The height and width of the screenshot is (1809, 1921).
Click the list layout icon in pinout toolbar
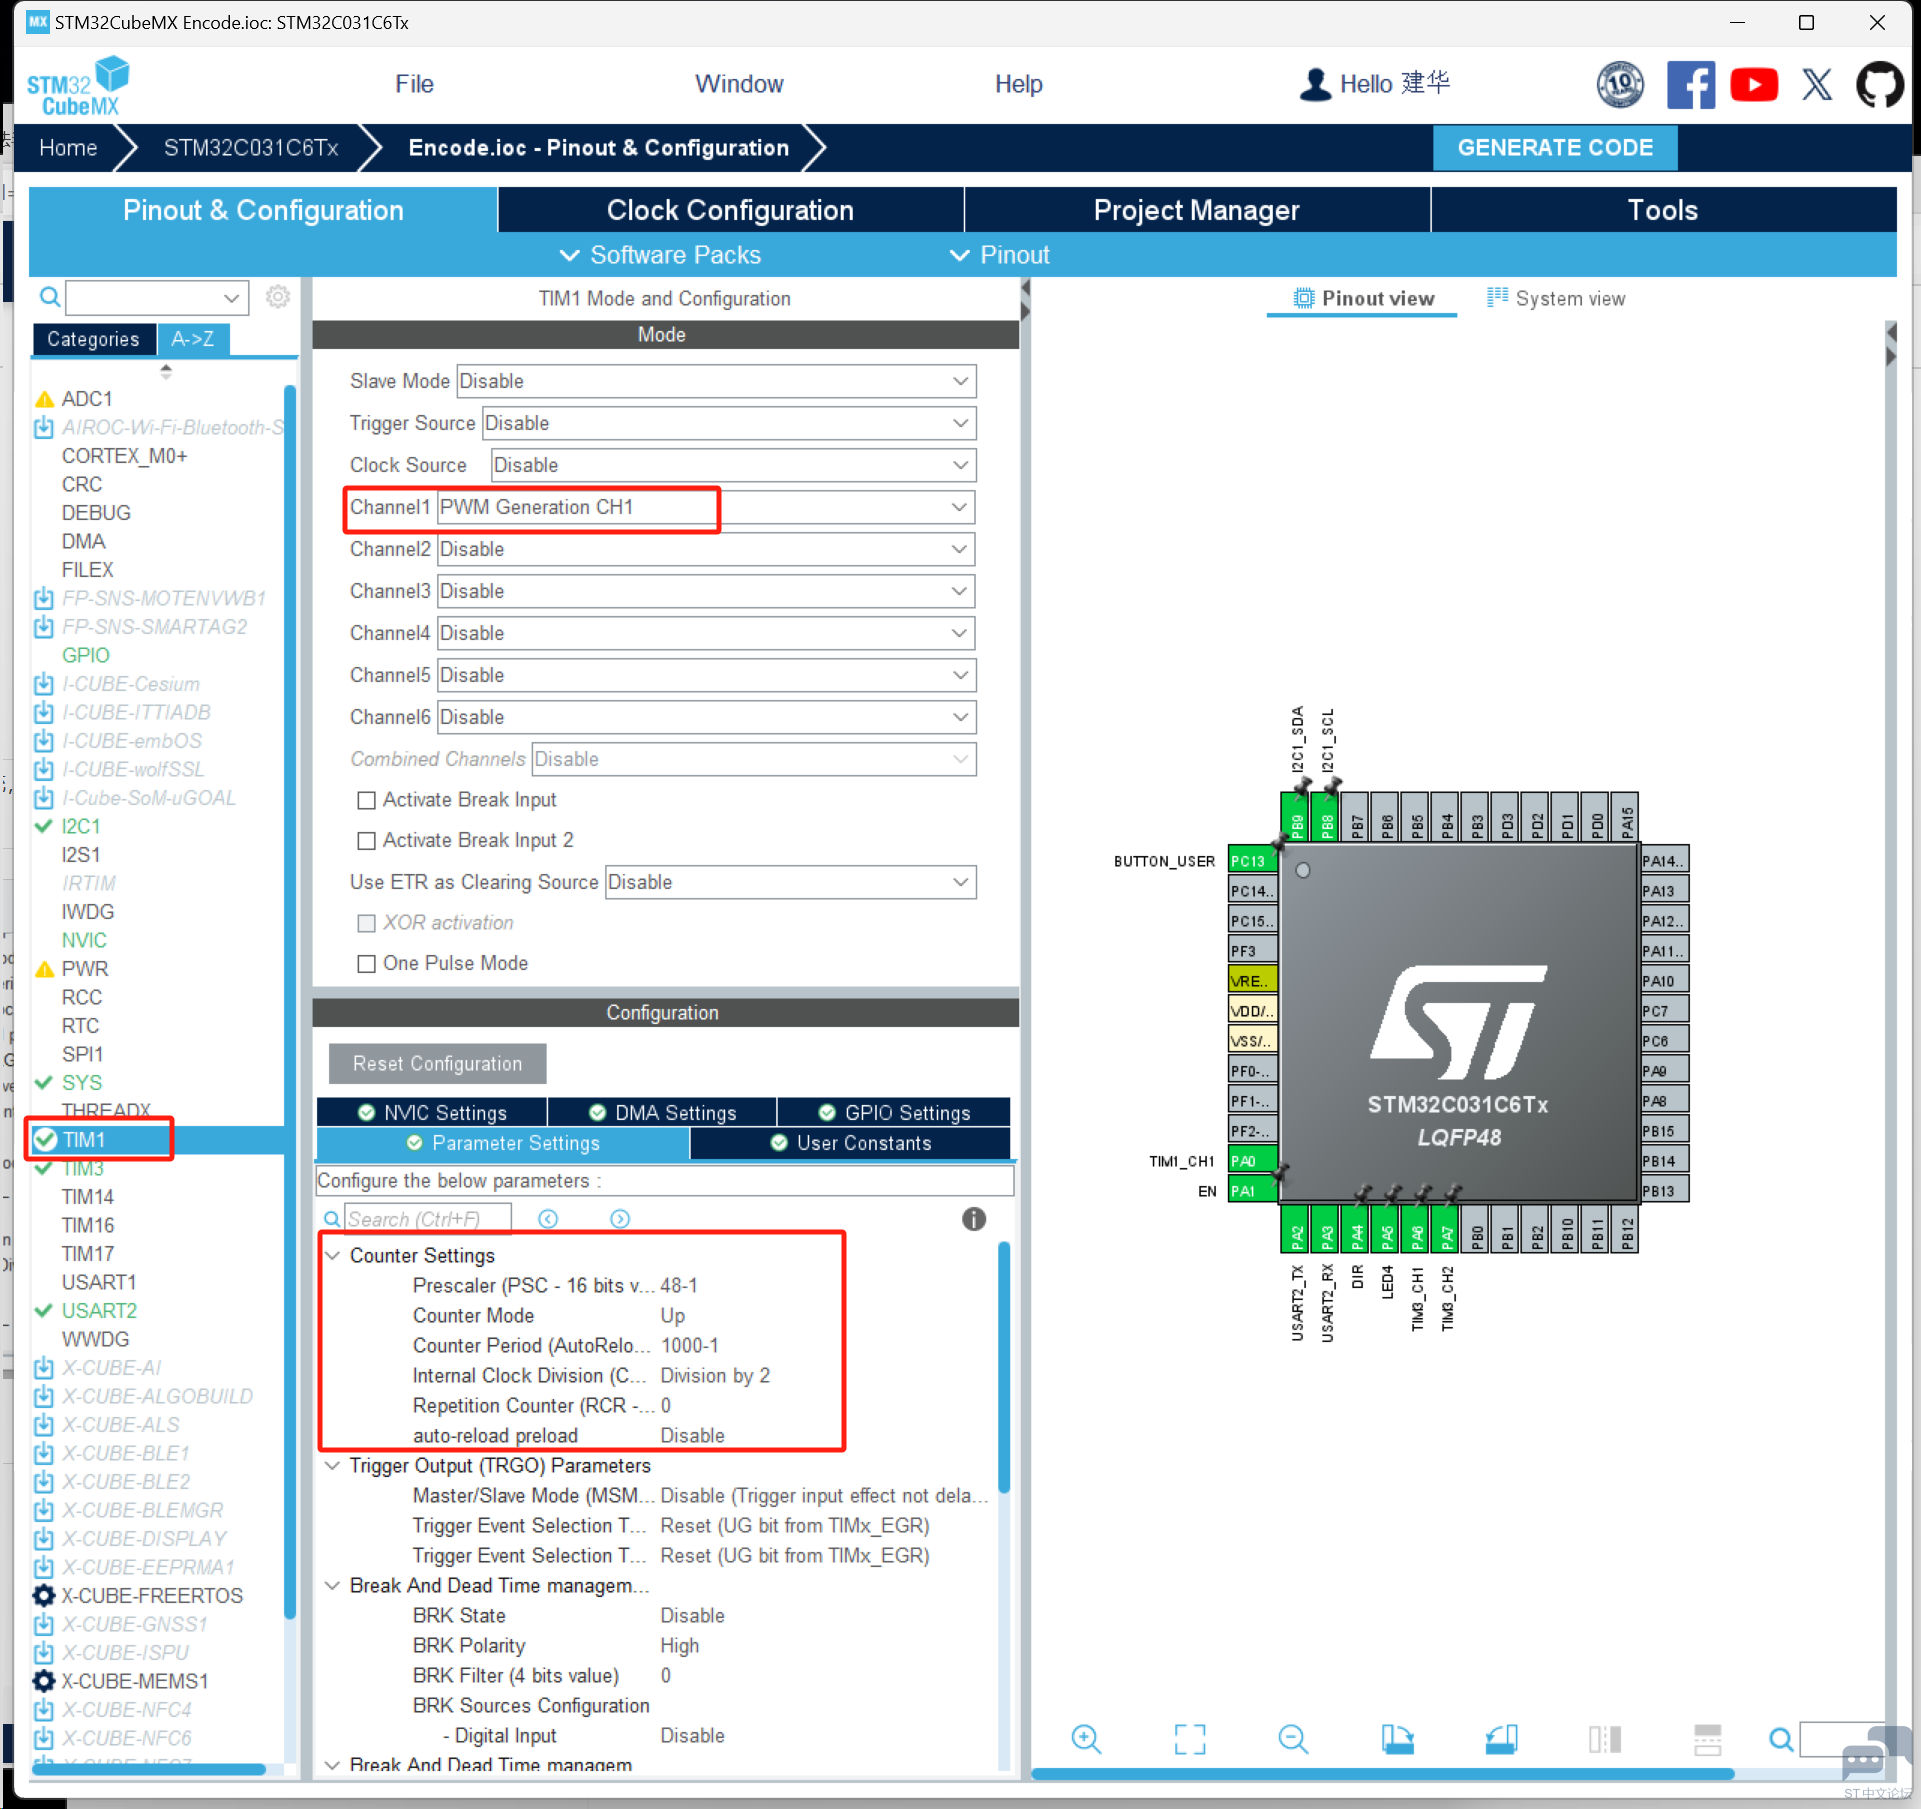(x=1708, y=1739)
